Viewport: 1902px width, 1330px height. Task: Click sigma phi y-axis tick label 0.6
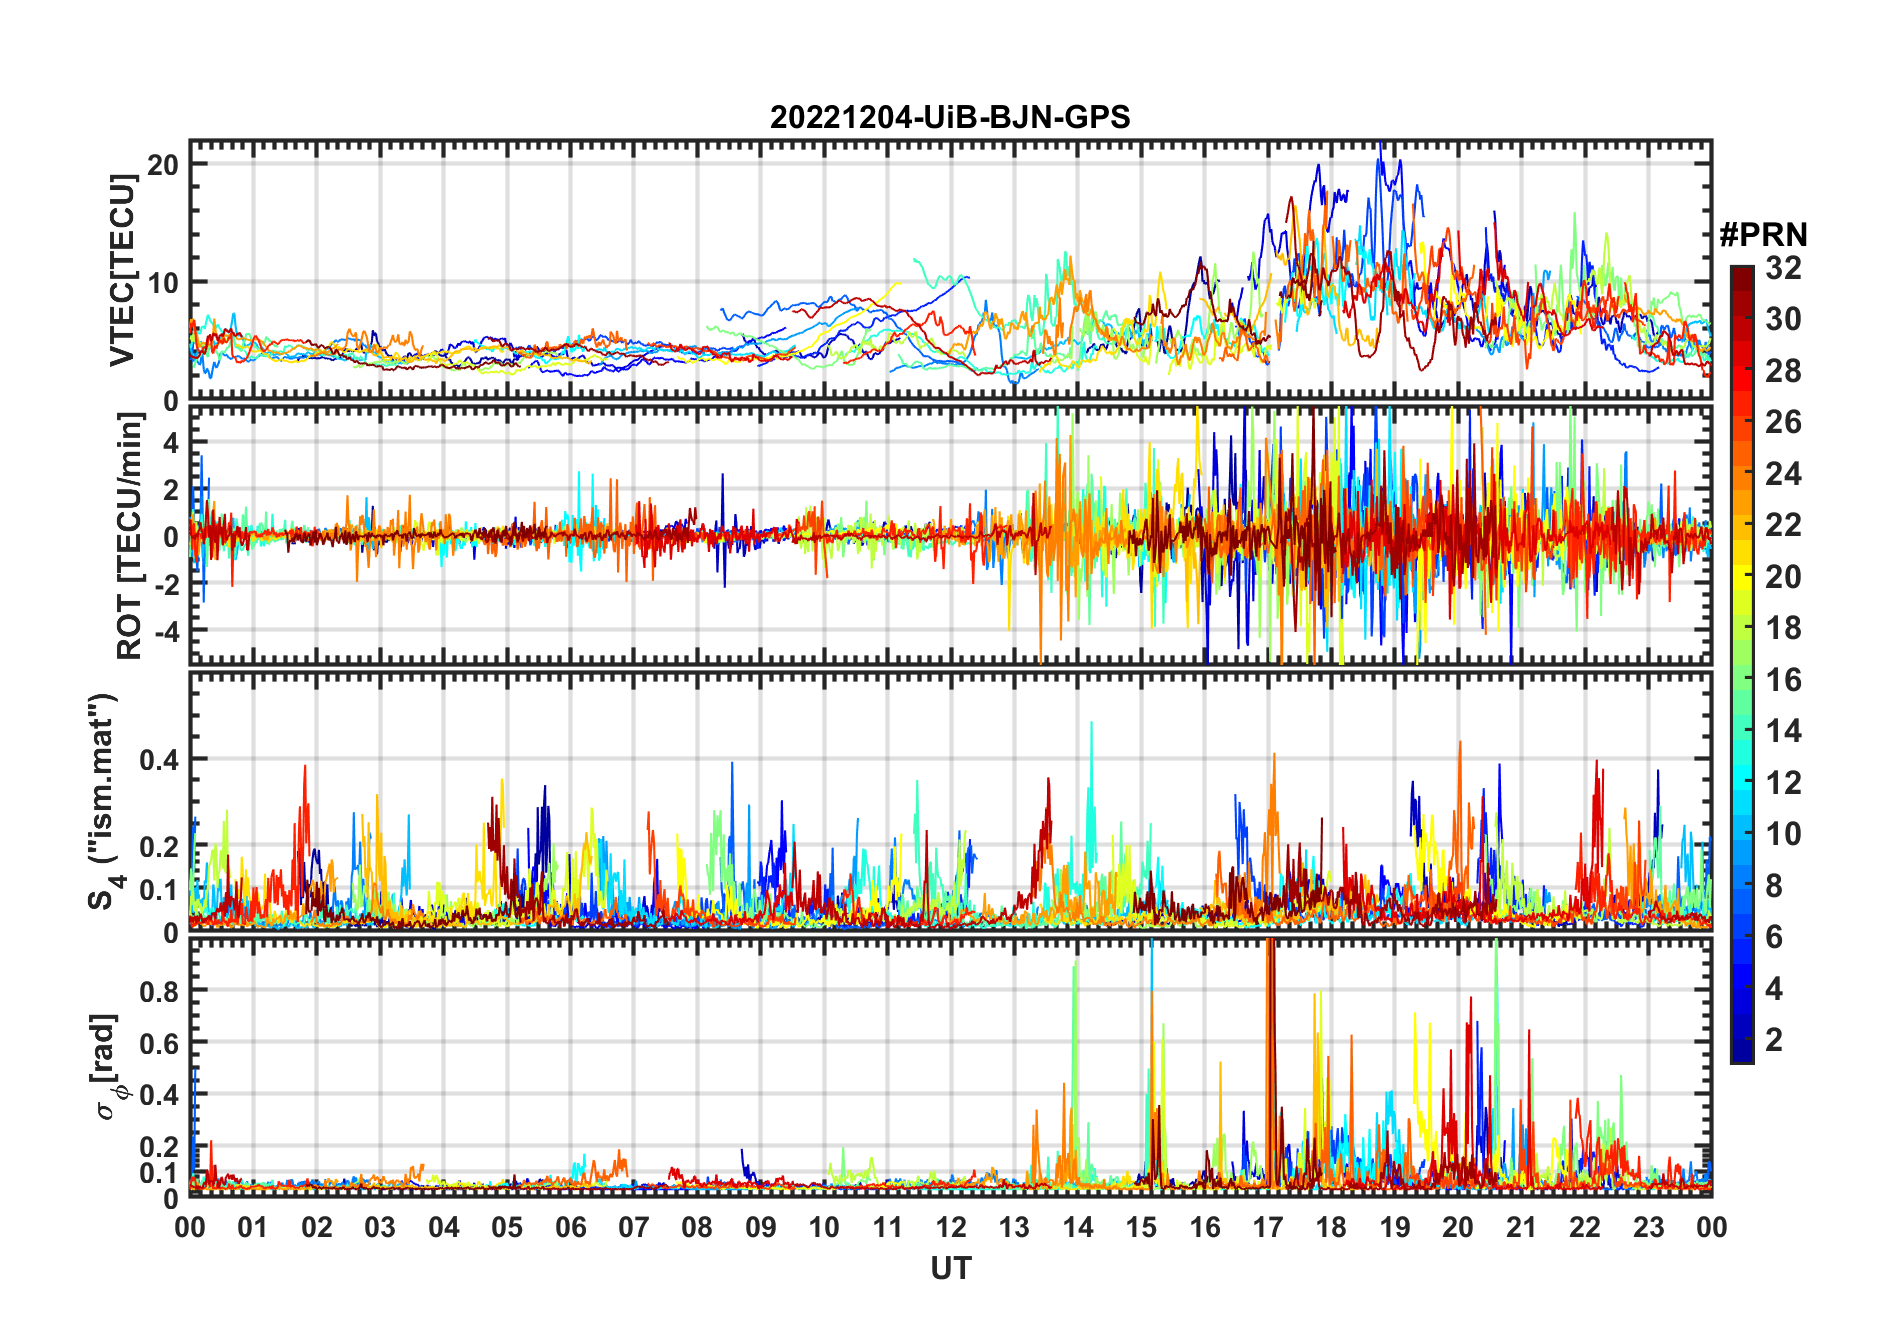[x=159, y=1043]
